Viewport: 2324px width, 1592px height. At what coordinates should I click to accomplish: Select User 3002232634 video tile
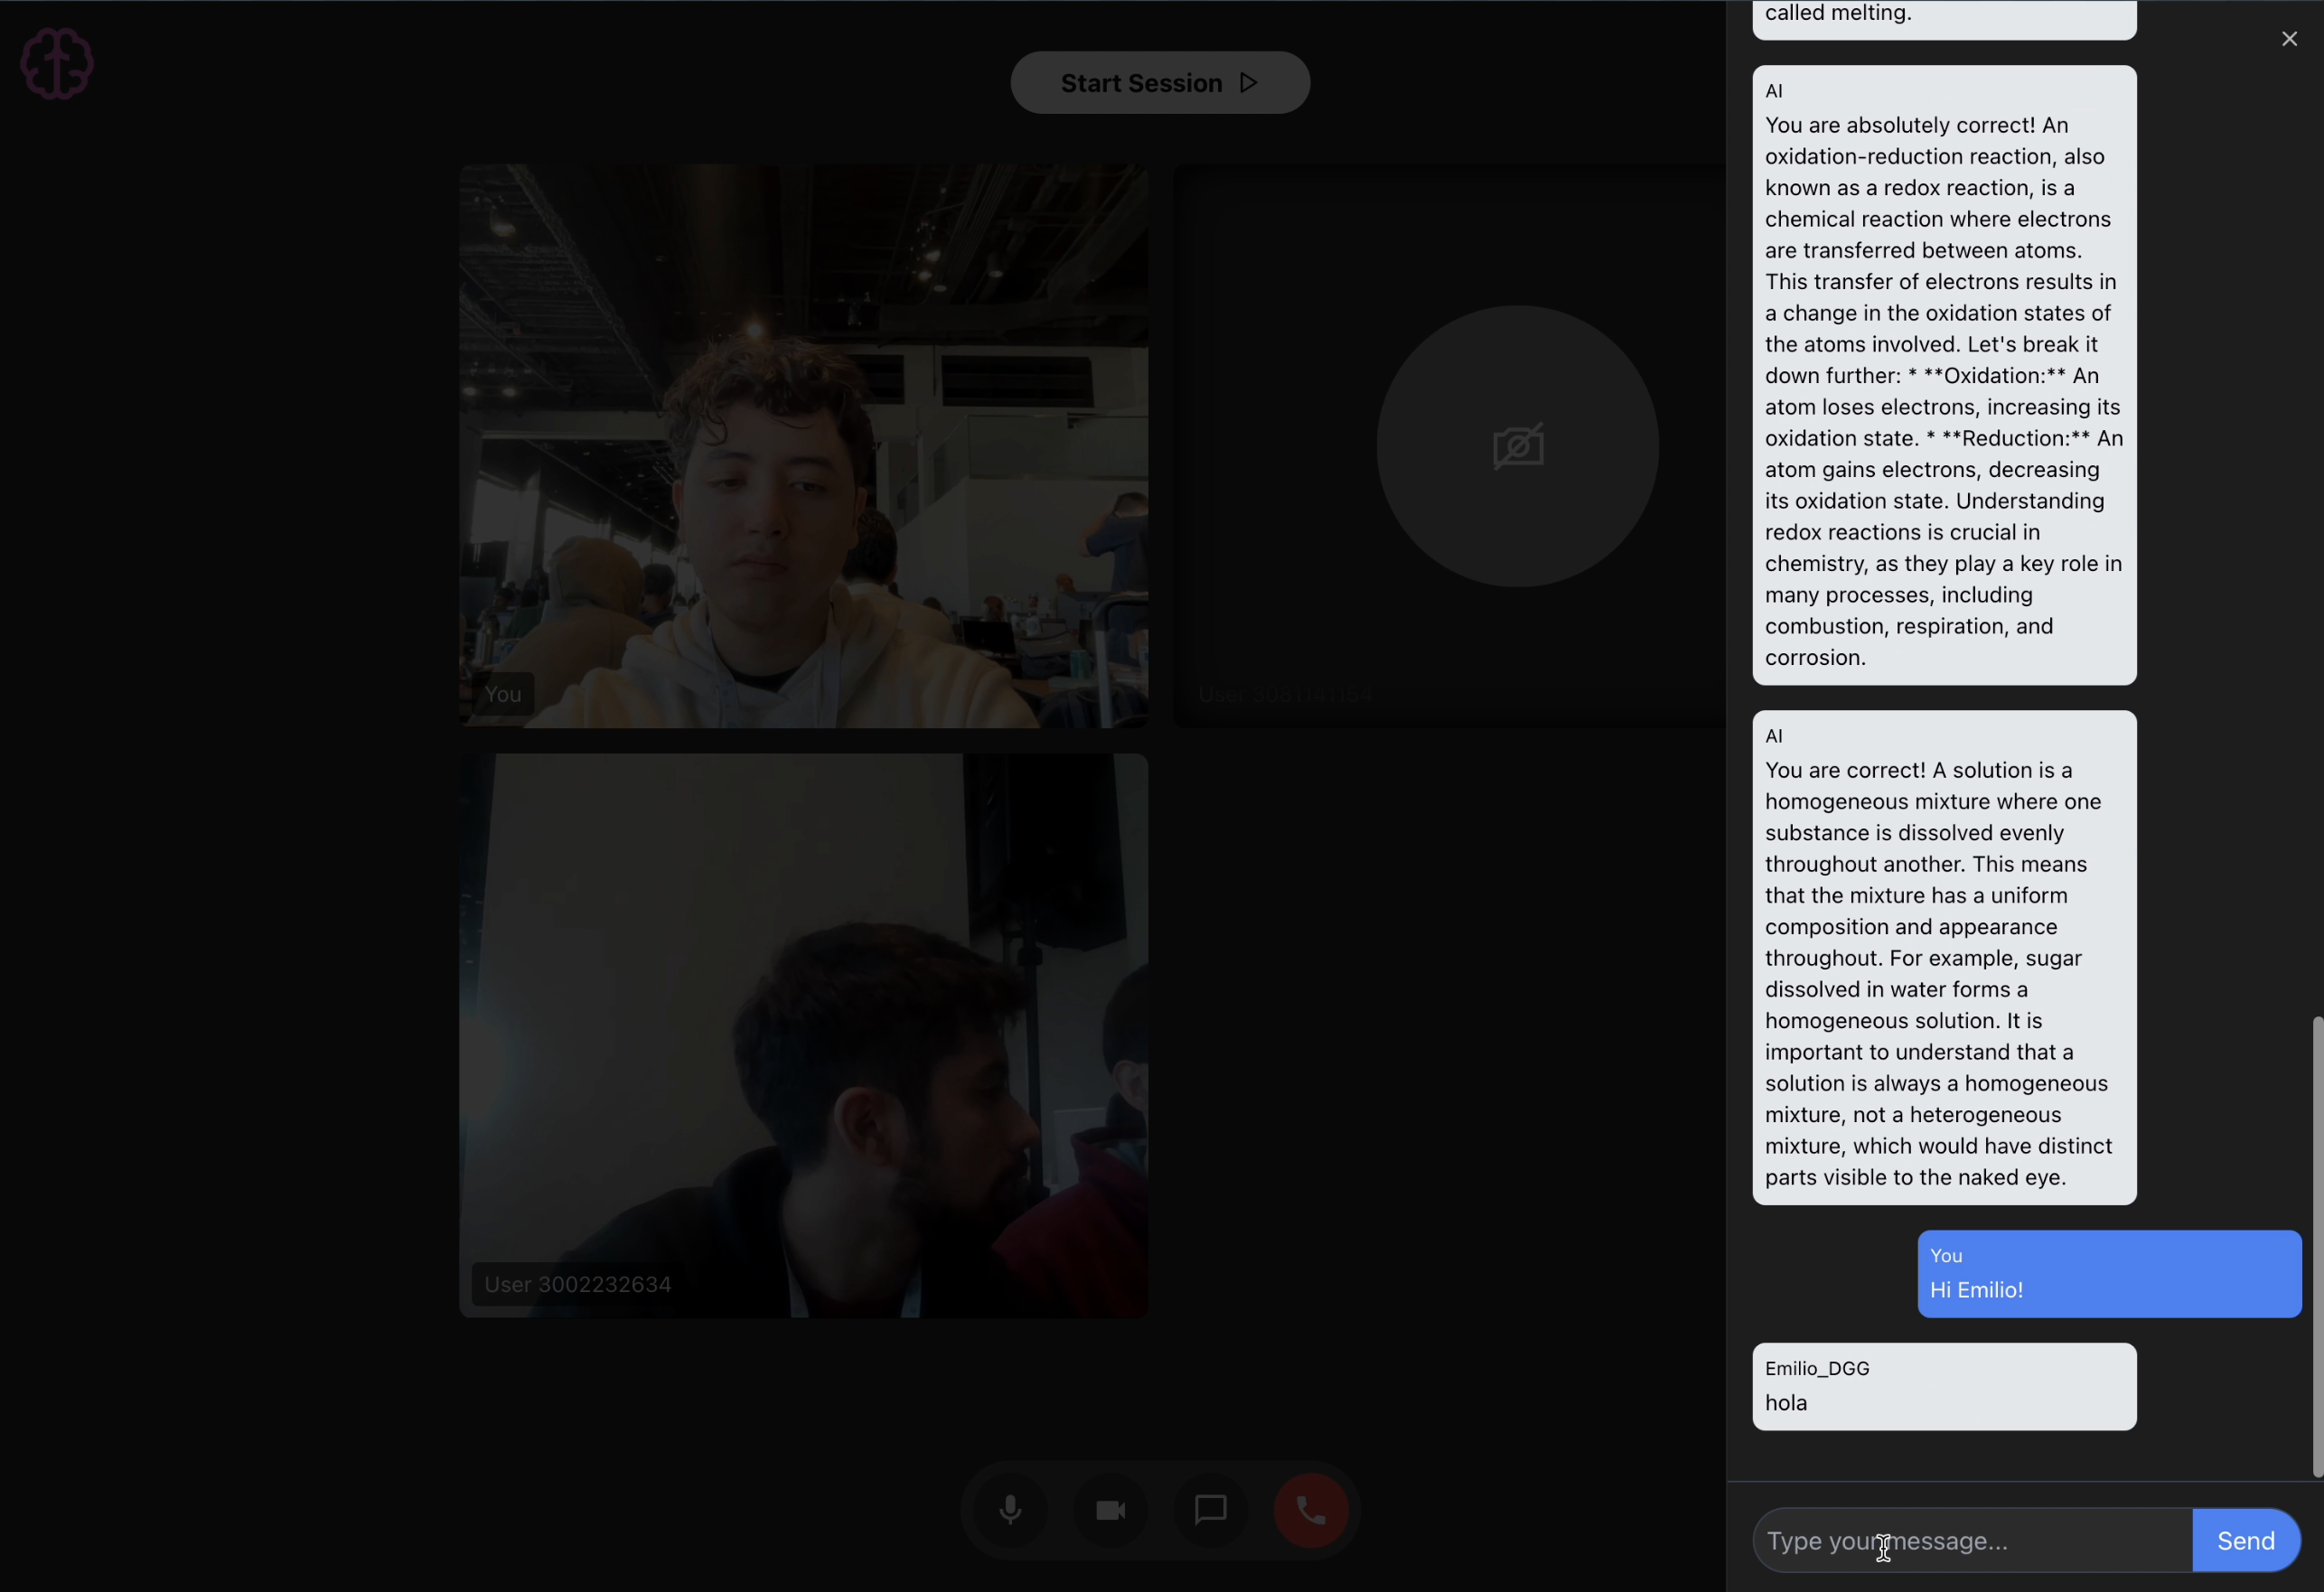pos(803,1035)
